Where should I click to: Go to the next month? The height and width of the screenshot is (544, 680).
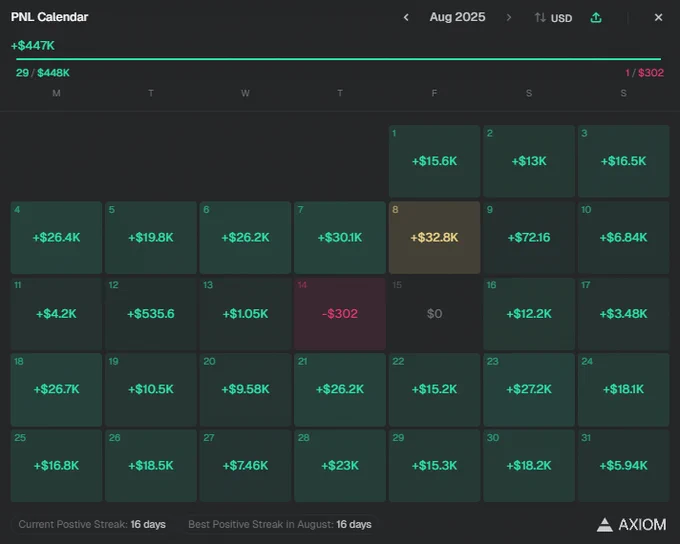(x=509, y=17)
